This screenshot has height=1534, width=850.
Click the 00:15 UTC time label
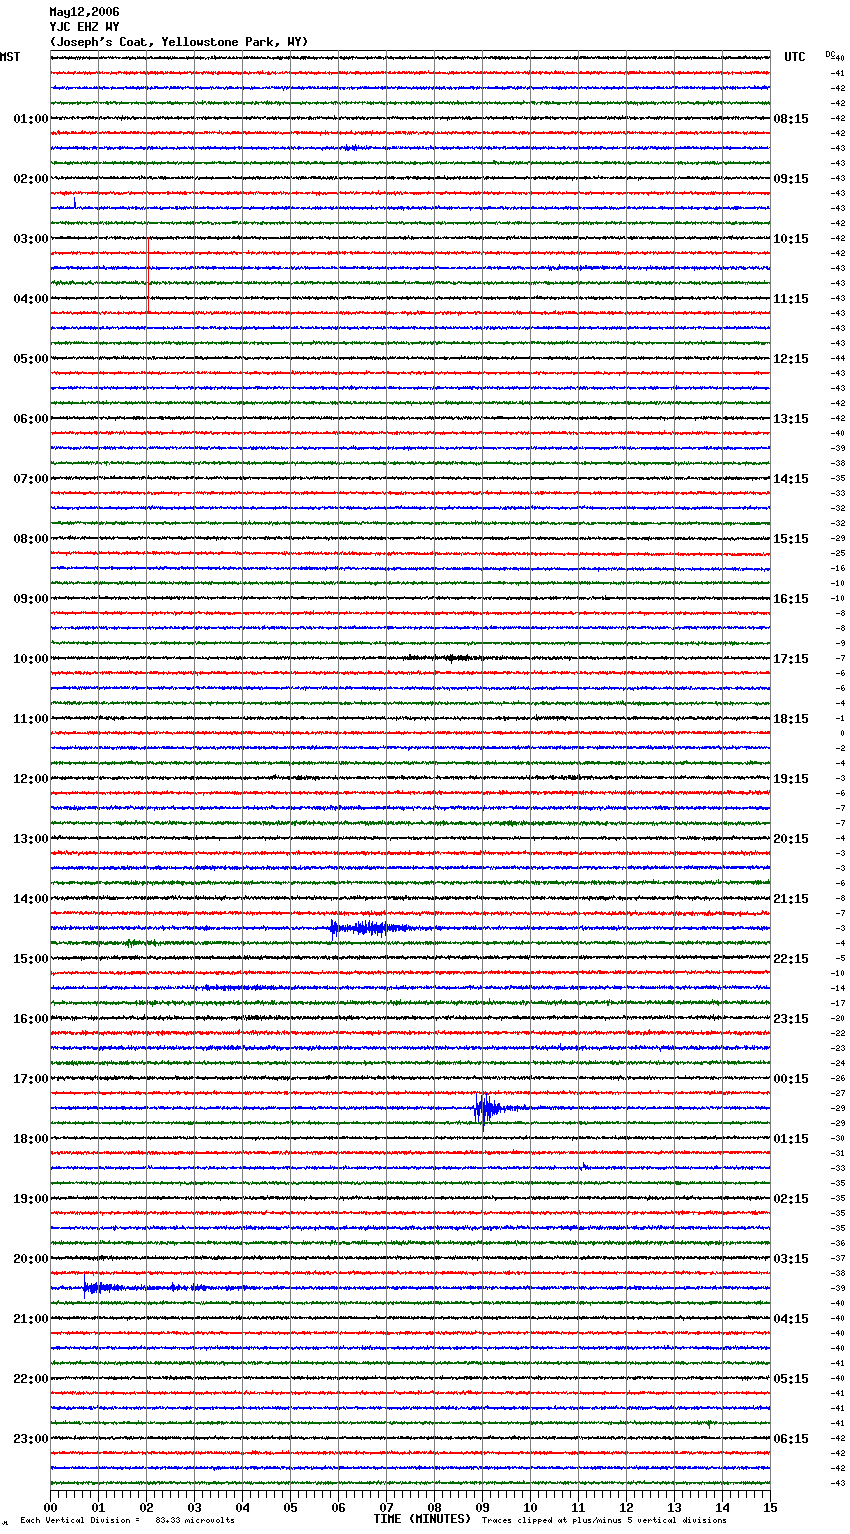tap(791, 1079)
